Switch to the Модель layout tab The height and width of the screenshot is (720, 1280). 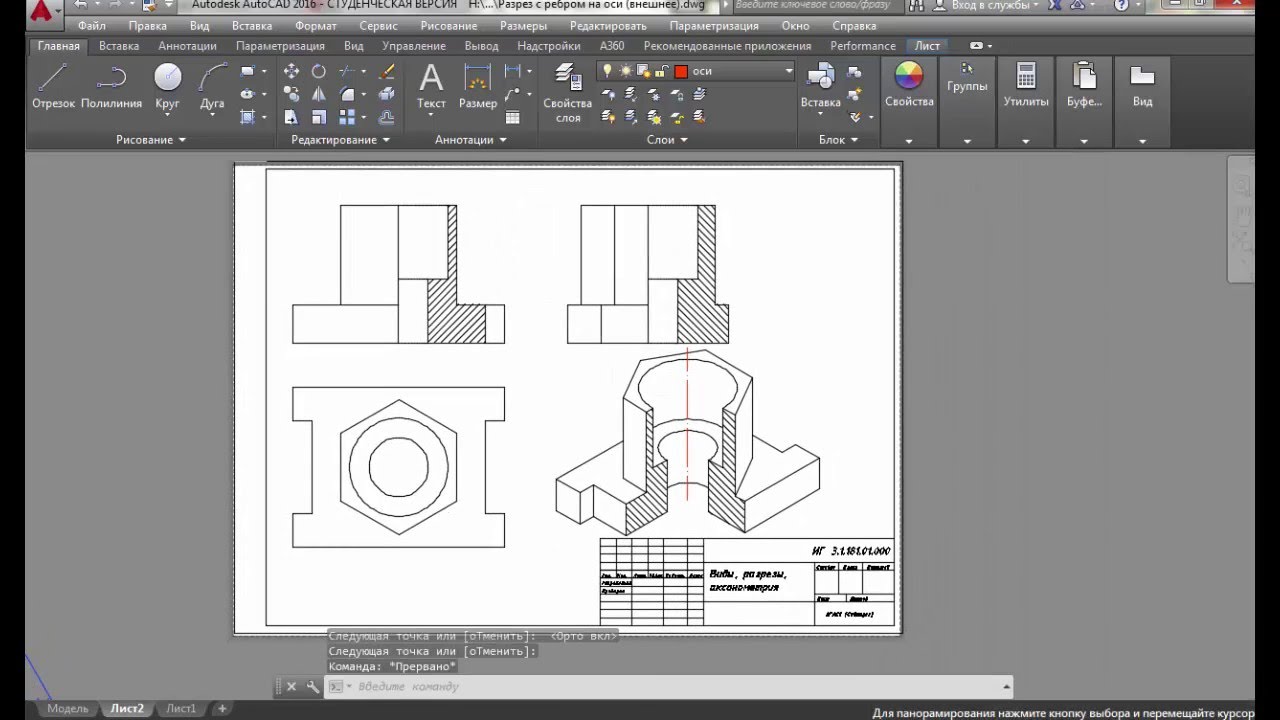click(x=68, y=709)
